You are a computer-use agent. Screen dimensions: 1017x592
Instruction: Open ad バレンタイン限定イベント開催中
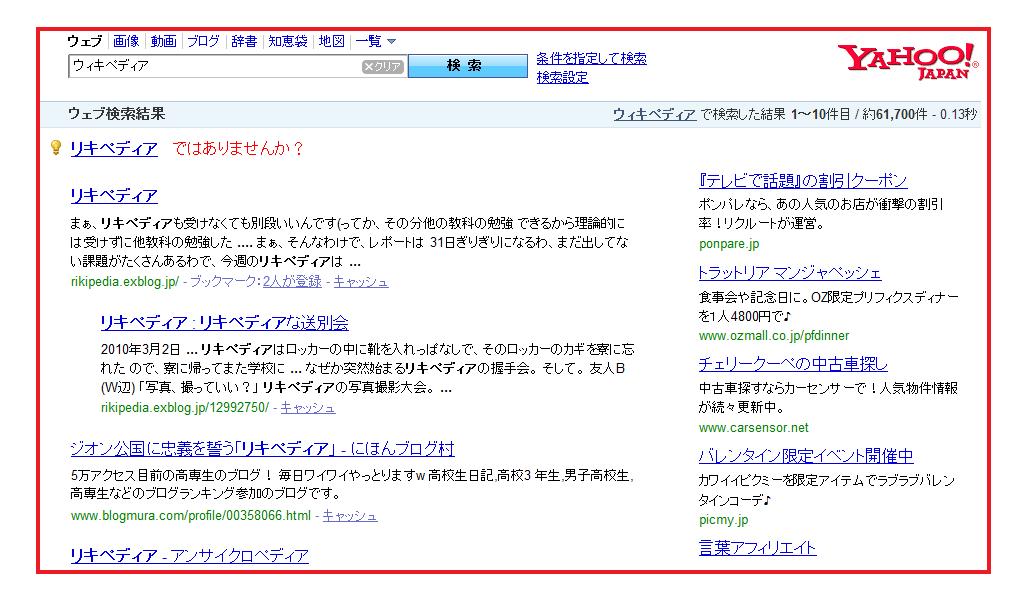(x=806, y=456)
